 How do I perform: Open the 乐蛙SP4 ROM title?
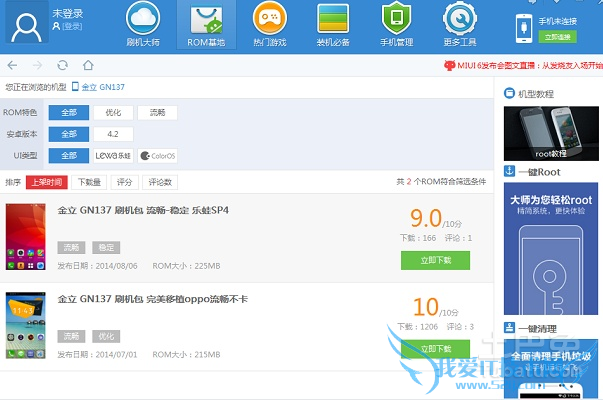pos(143,210)
